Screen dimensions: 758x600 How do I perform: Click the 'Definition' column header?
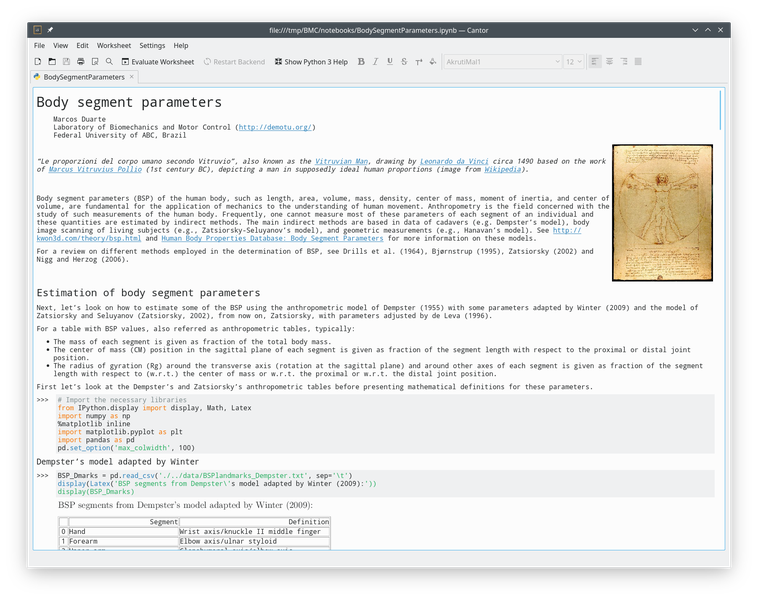(254, 522)
